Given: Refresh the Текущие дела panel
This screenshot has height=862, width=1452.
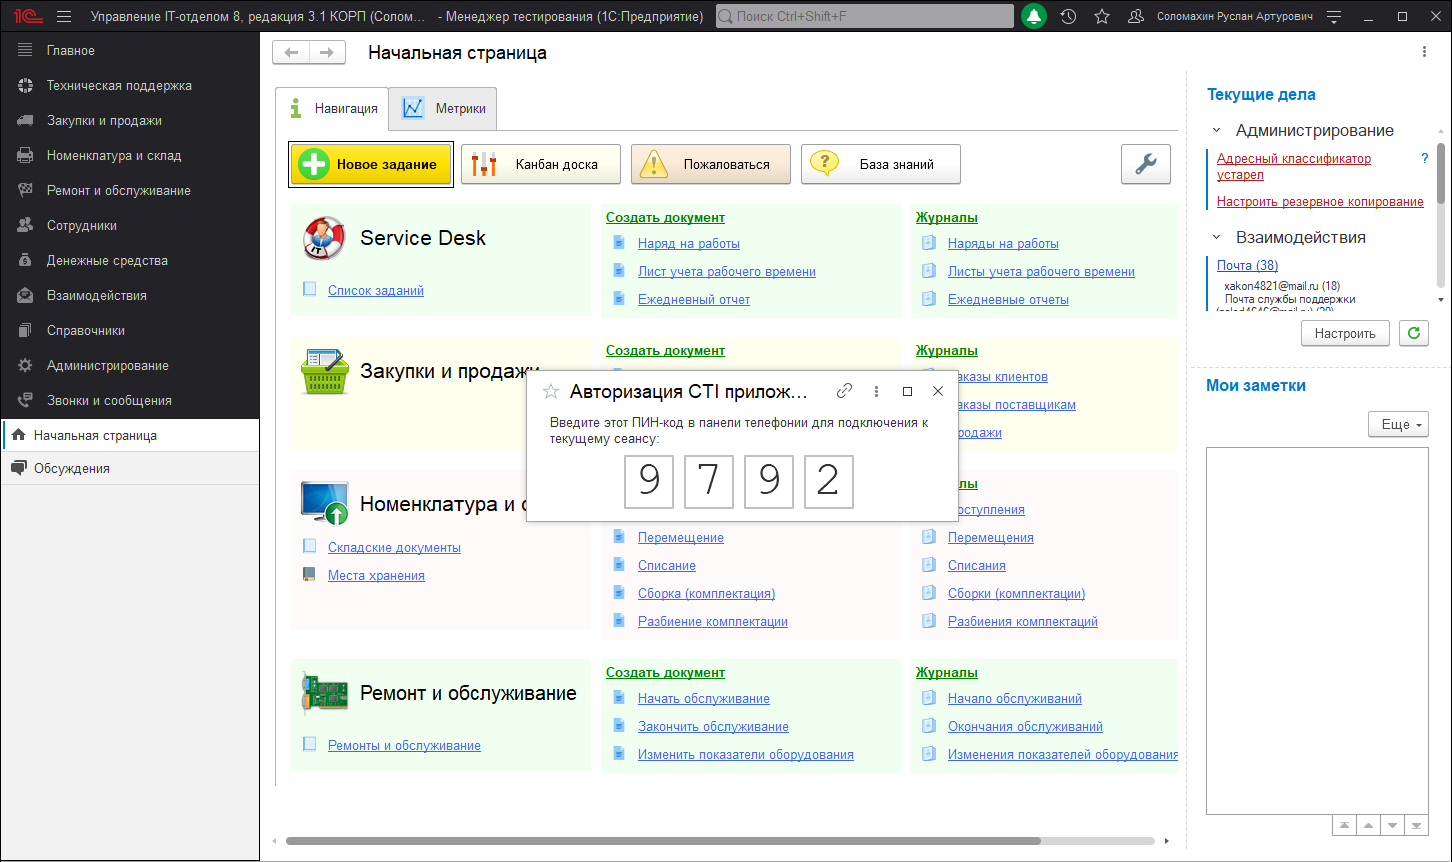Looking at the screenshot, I should (1413, 333).
